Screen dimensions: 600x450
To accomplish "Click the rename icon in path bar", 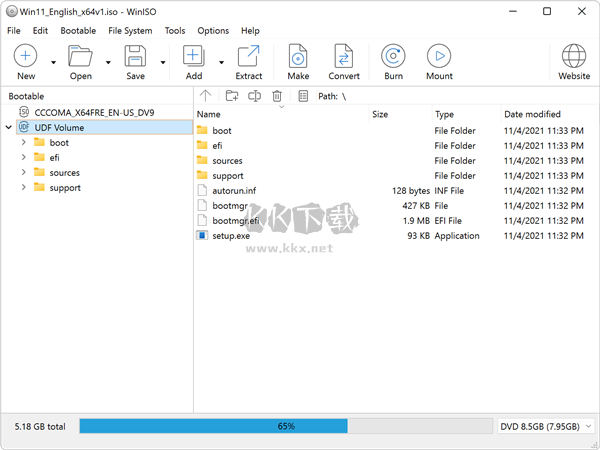I will click(254, 96).
